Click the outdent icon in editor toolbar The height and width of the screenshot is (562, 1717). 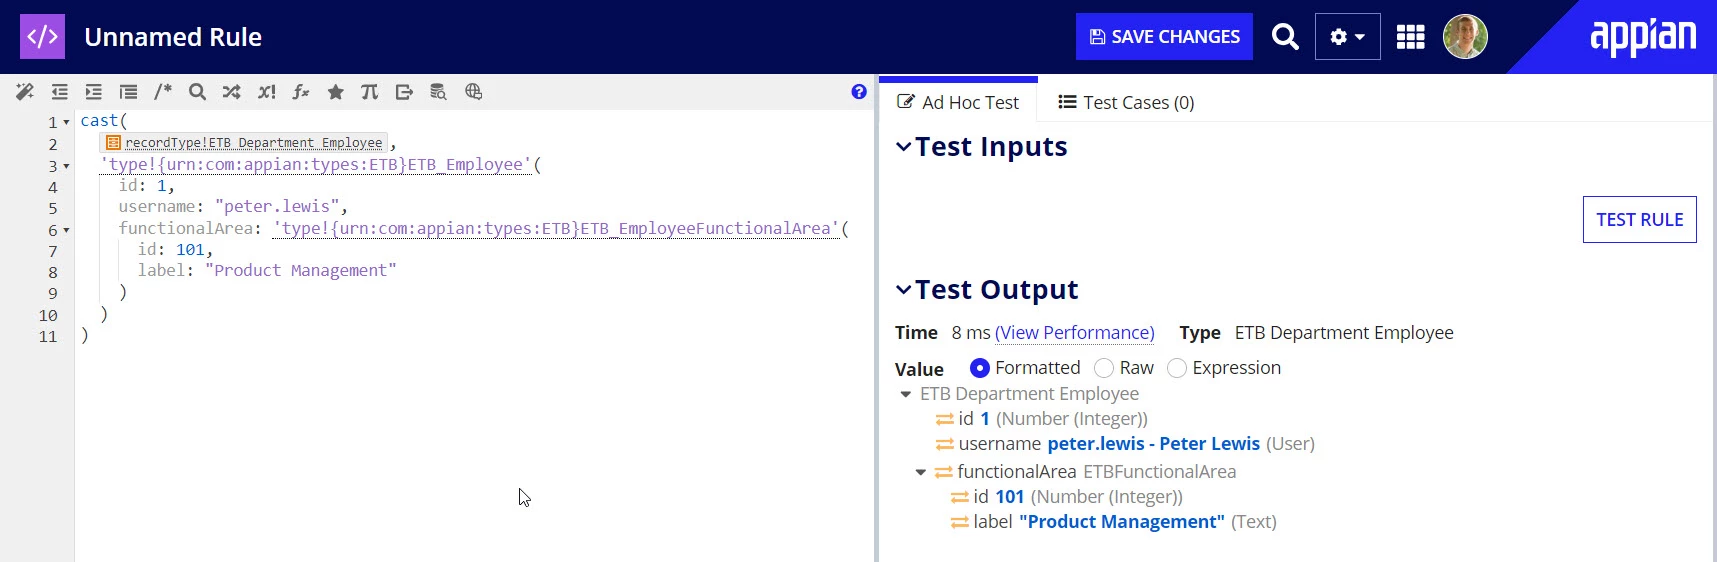tap(60, 92)
